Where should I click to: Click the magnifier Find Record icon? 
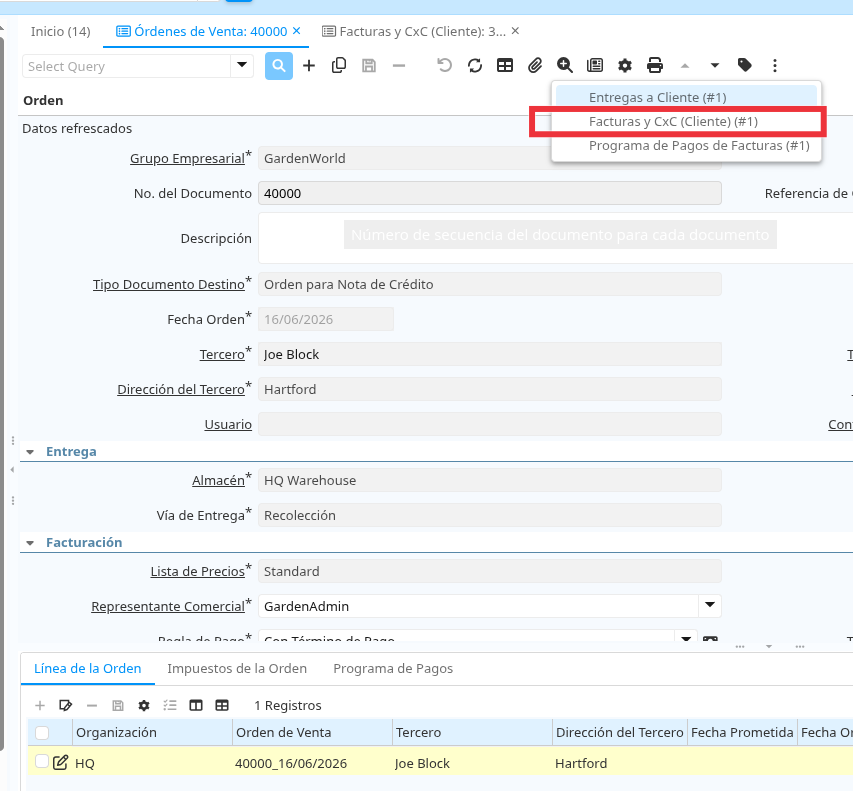coord(279,66)
